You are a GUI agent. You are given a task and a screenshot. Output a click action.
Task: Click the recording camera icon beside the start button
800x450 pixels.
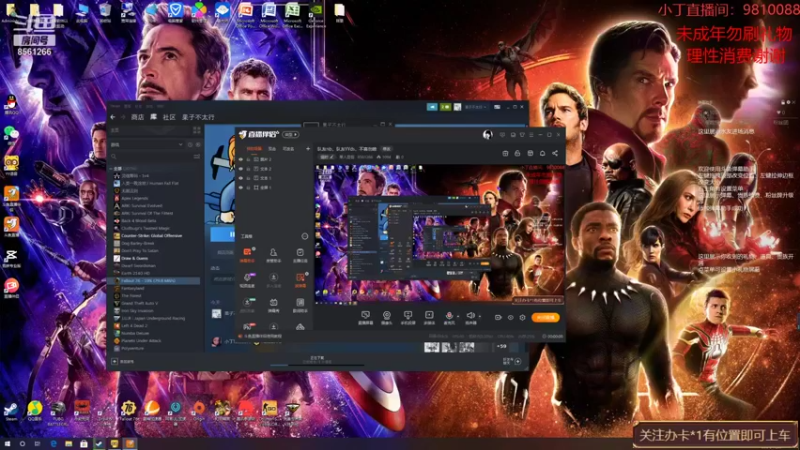pos(498,317)
